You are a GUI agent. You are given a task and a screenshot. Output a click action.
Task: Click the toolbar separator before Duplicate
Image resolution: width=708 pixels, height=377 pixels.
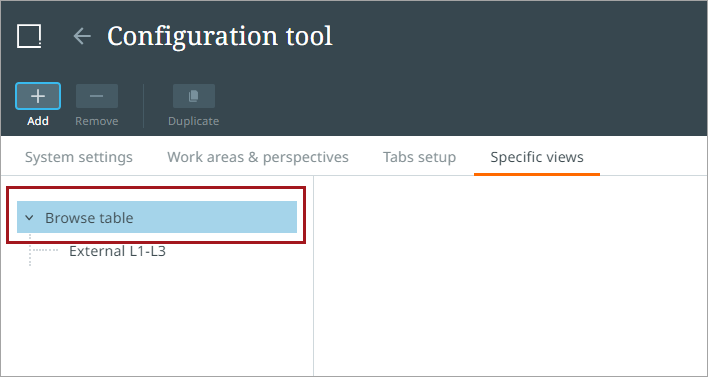144,106
